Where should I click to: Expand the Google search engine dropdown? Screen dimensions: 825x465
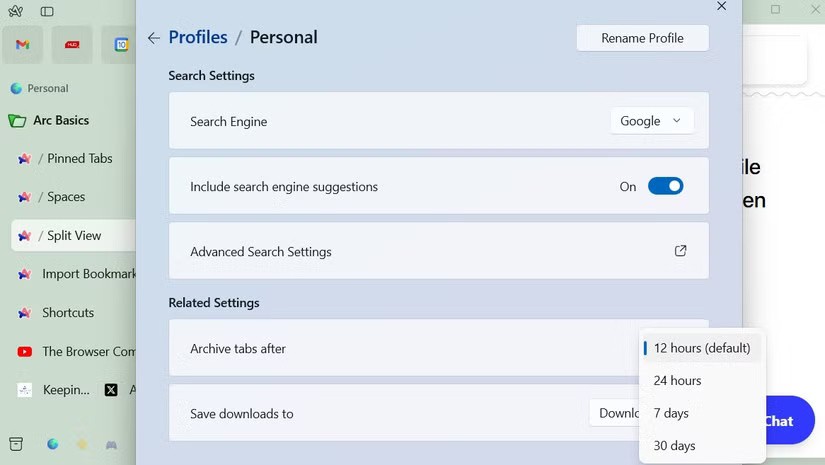(x=651, y=121)
